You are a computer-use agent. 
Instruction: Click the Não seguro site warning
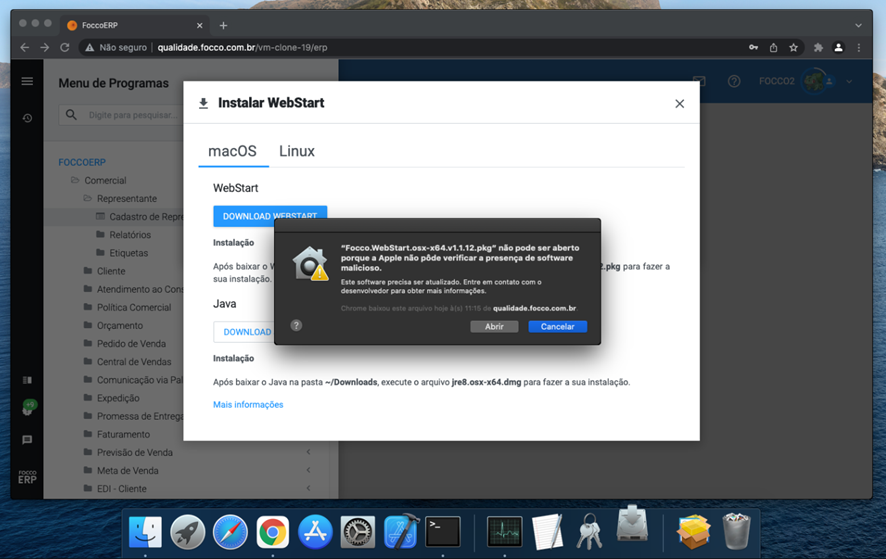point(116,47)
